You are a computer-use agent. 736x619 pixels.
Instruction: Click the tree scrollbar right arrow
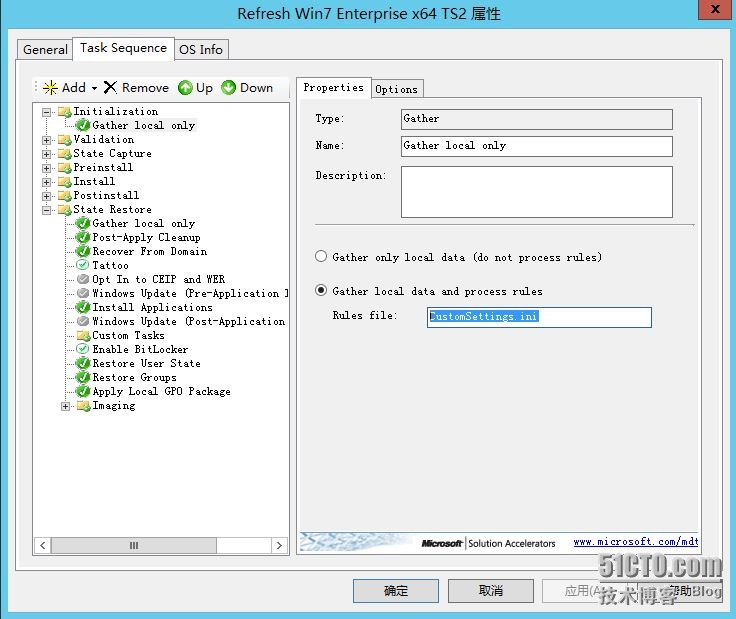click(279, 545)
